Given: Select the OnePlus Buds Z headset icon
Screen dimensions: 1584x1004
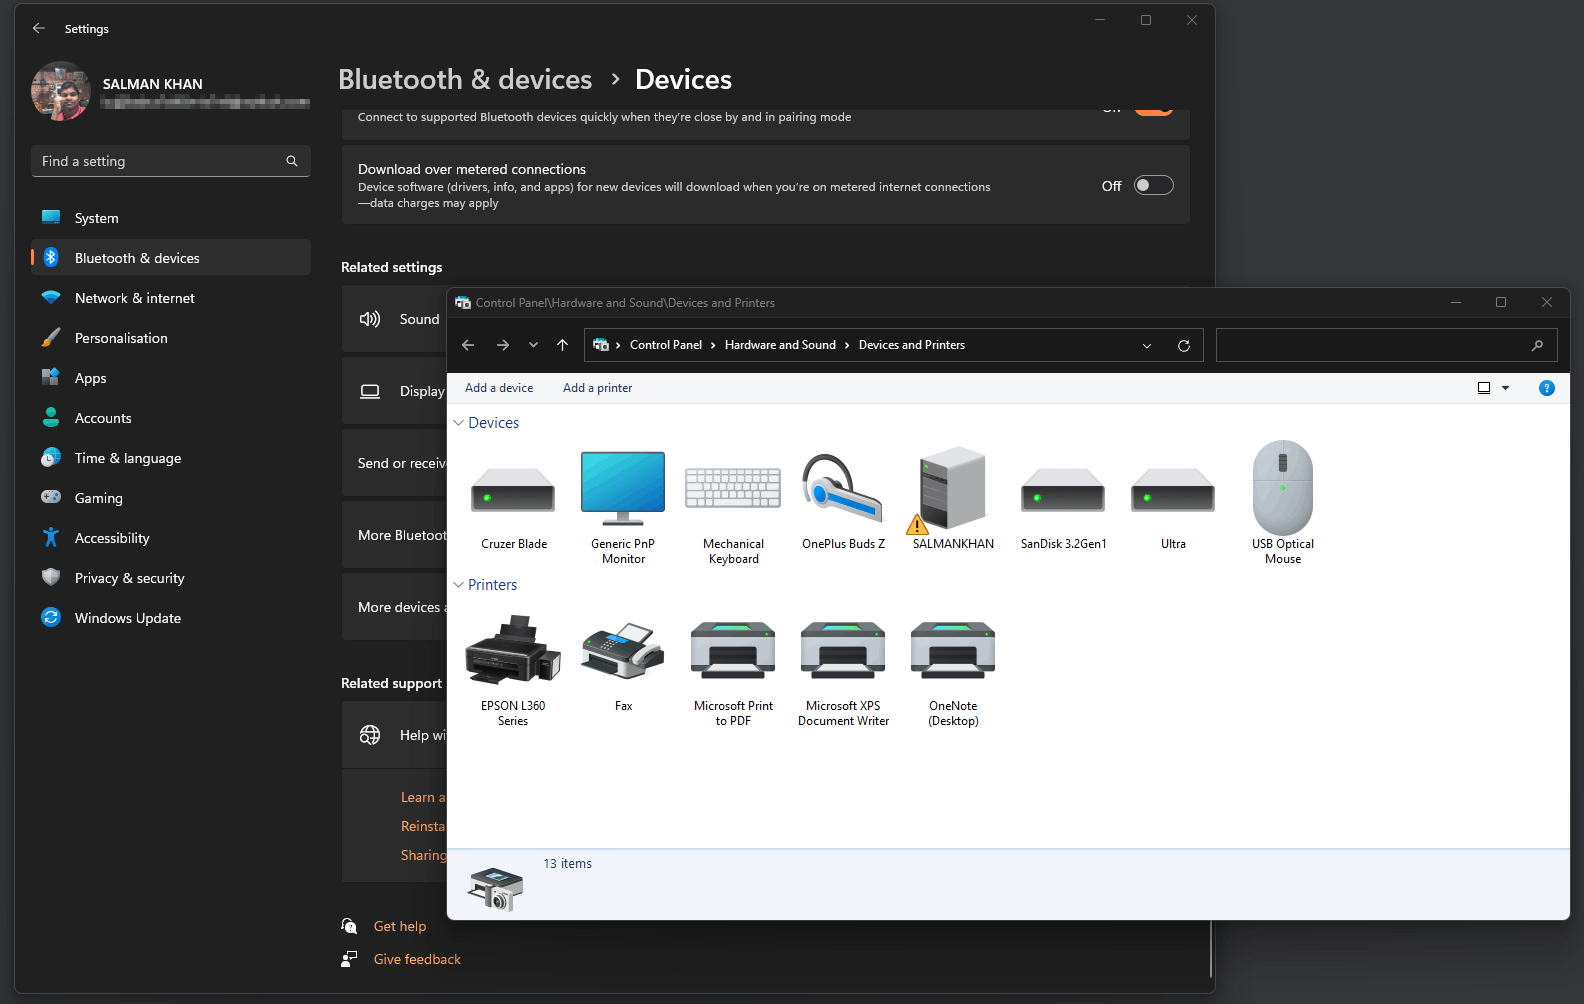Looking at the screenshot, I should (x=842, y=490).
